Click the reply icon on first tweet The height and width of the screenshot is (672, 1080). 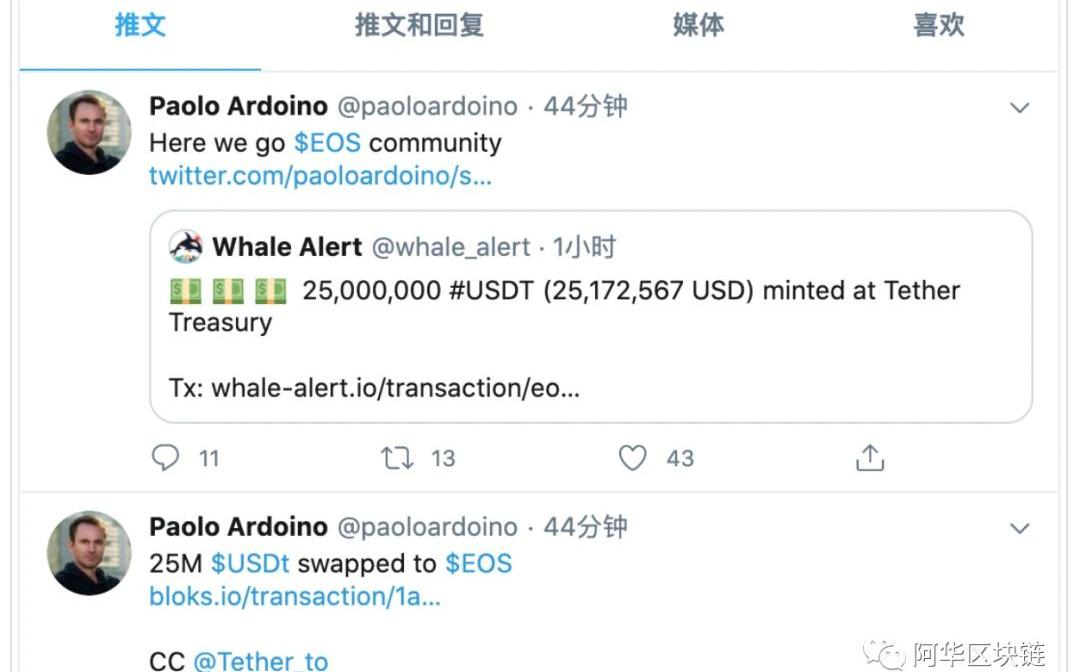165,457
